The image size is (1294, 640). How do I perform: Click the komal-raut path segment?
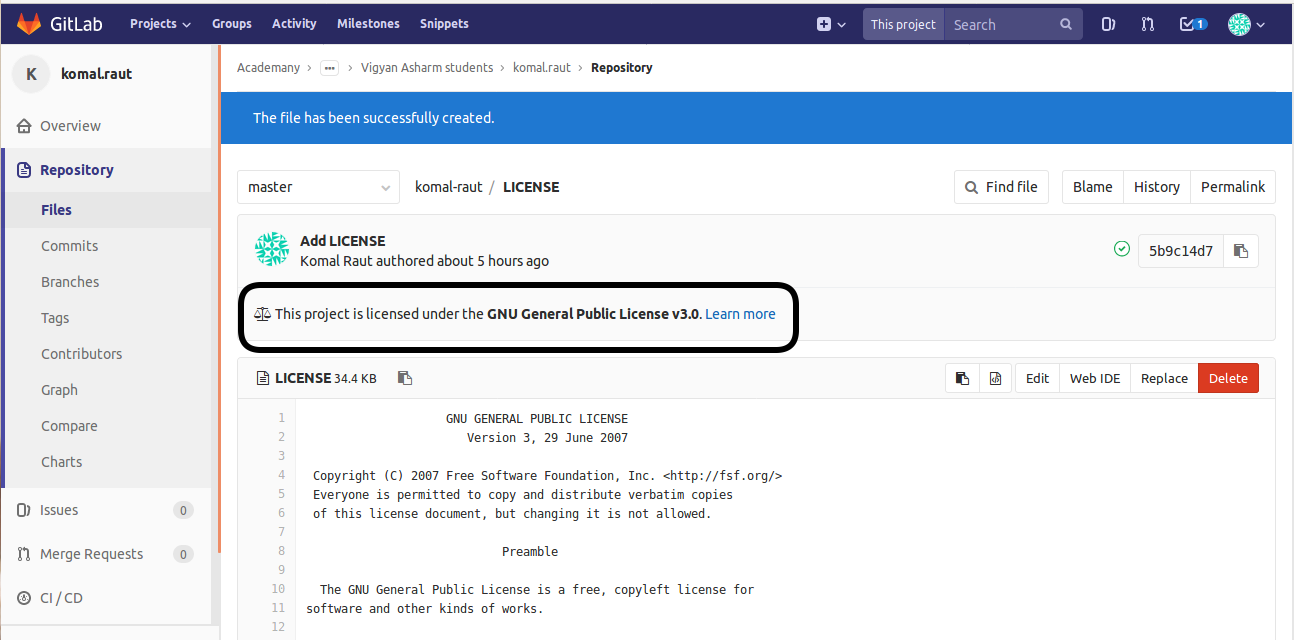(449, 187)
